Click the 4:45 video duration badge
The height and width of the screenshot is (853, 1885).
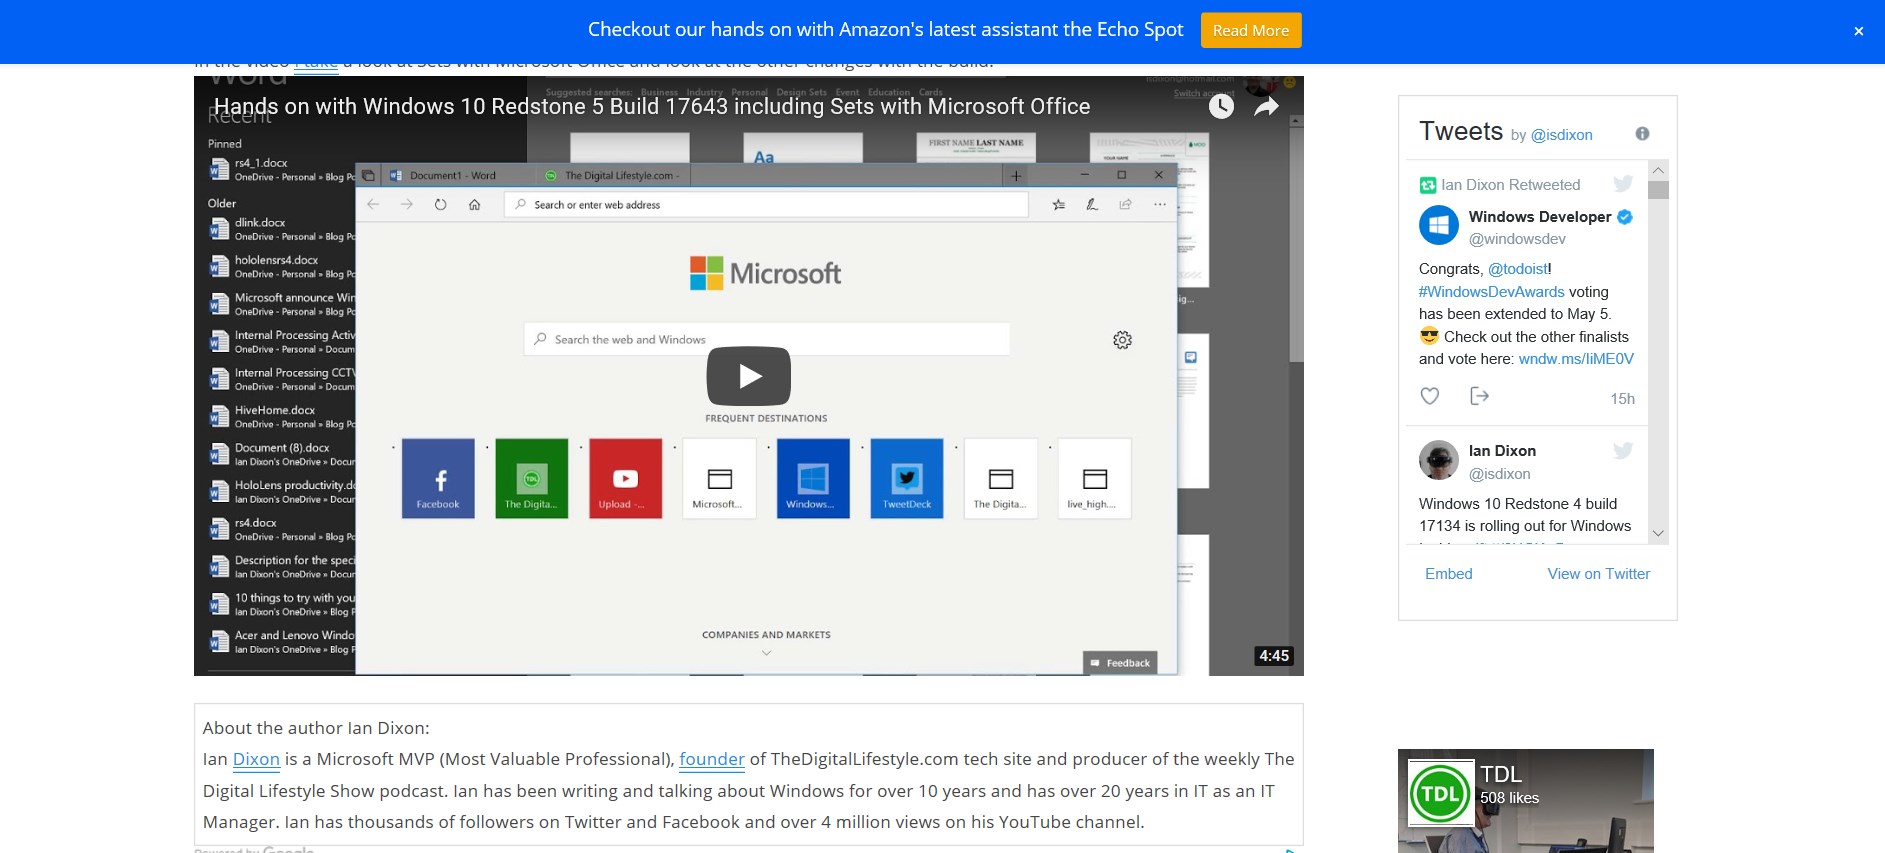point(1274,656)
